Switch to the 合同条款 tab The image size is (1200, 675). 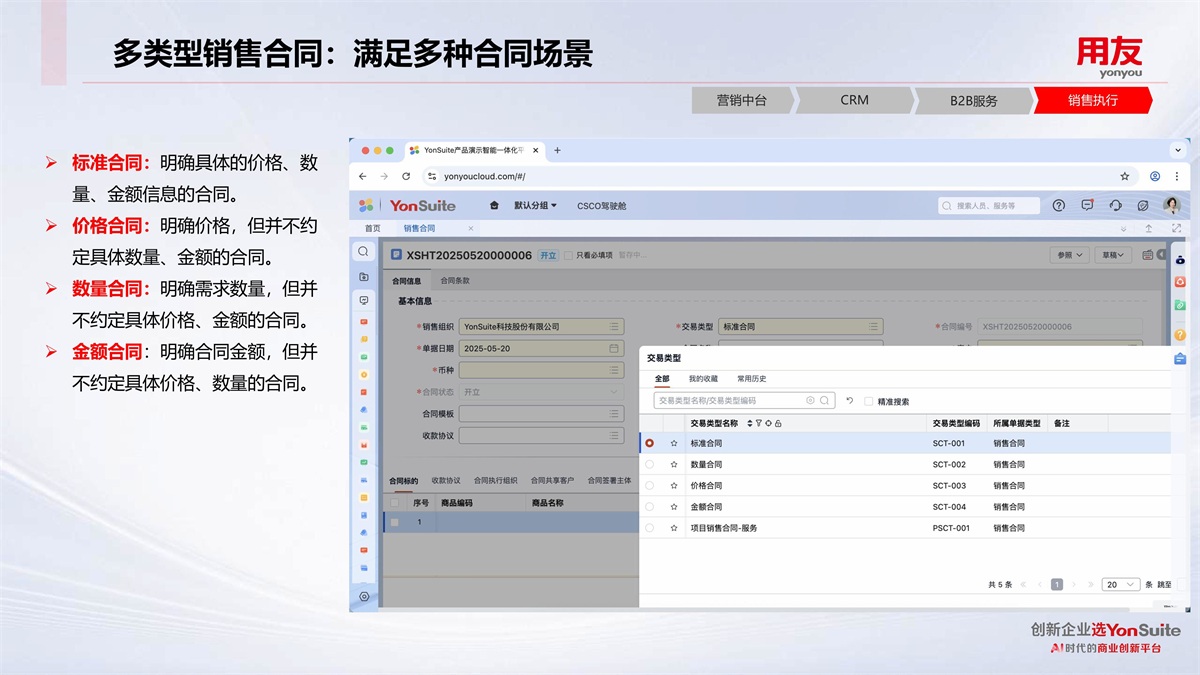tap(455, 281)
